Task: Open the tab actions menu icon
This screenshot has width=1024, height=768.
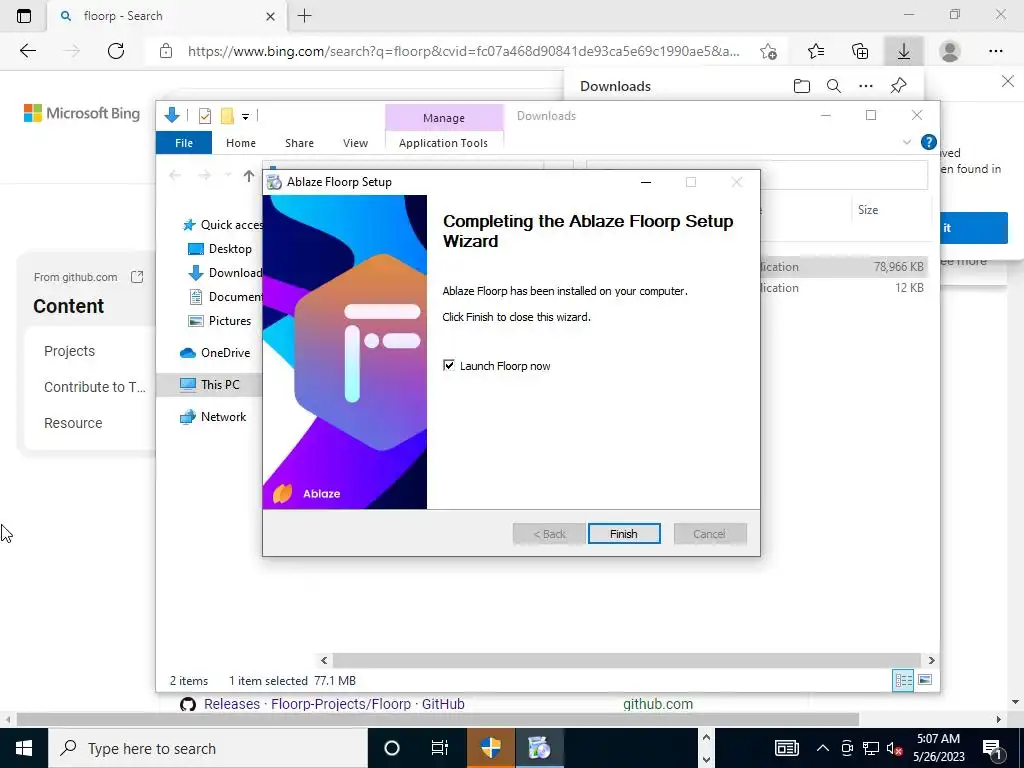Action: 24,16
